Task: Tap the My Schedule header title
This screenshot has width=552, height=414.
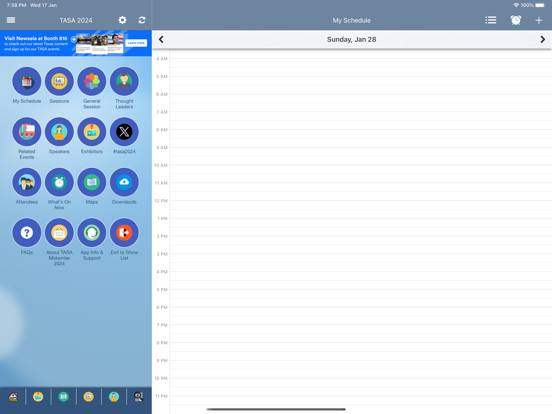Action: coord(351,20)
